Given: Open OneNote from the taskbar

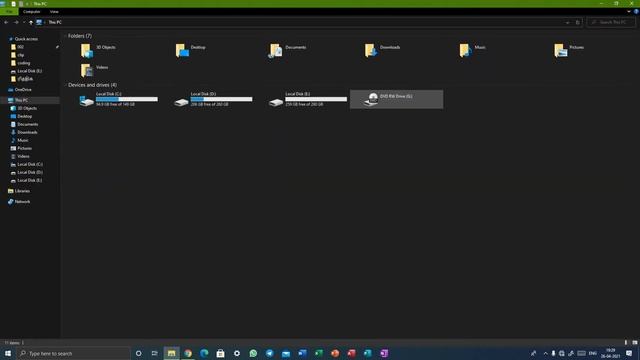Looking at the screenshot, I should coord(384,353).
